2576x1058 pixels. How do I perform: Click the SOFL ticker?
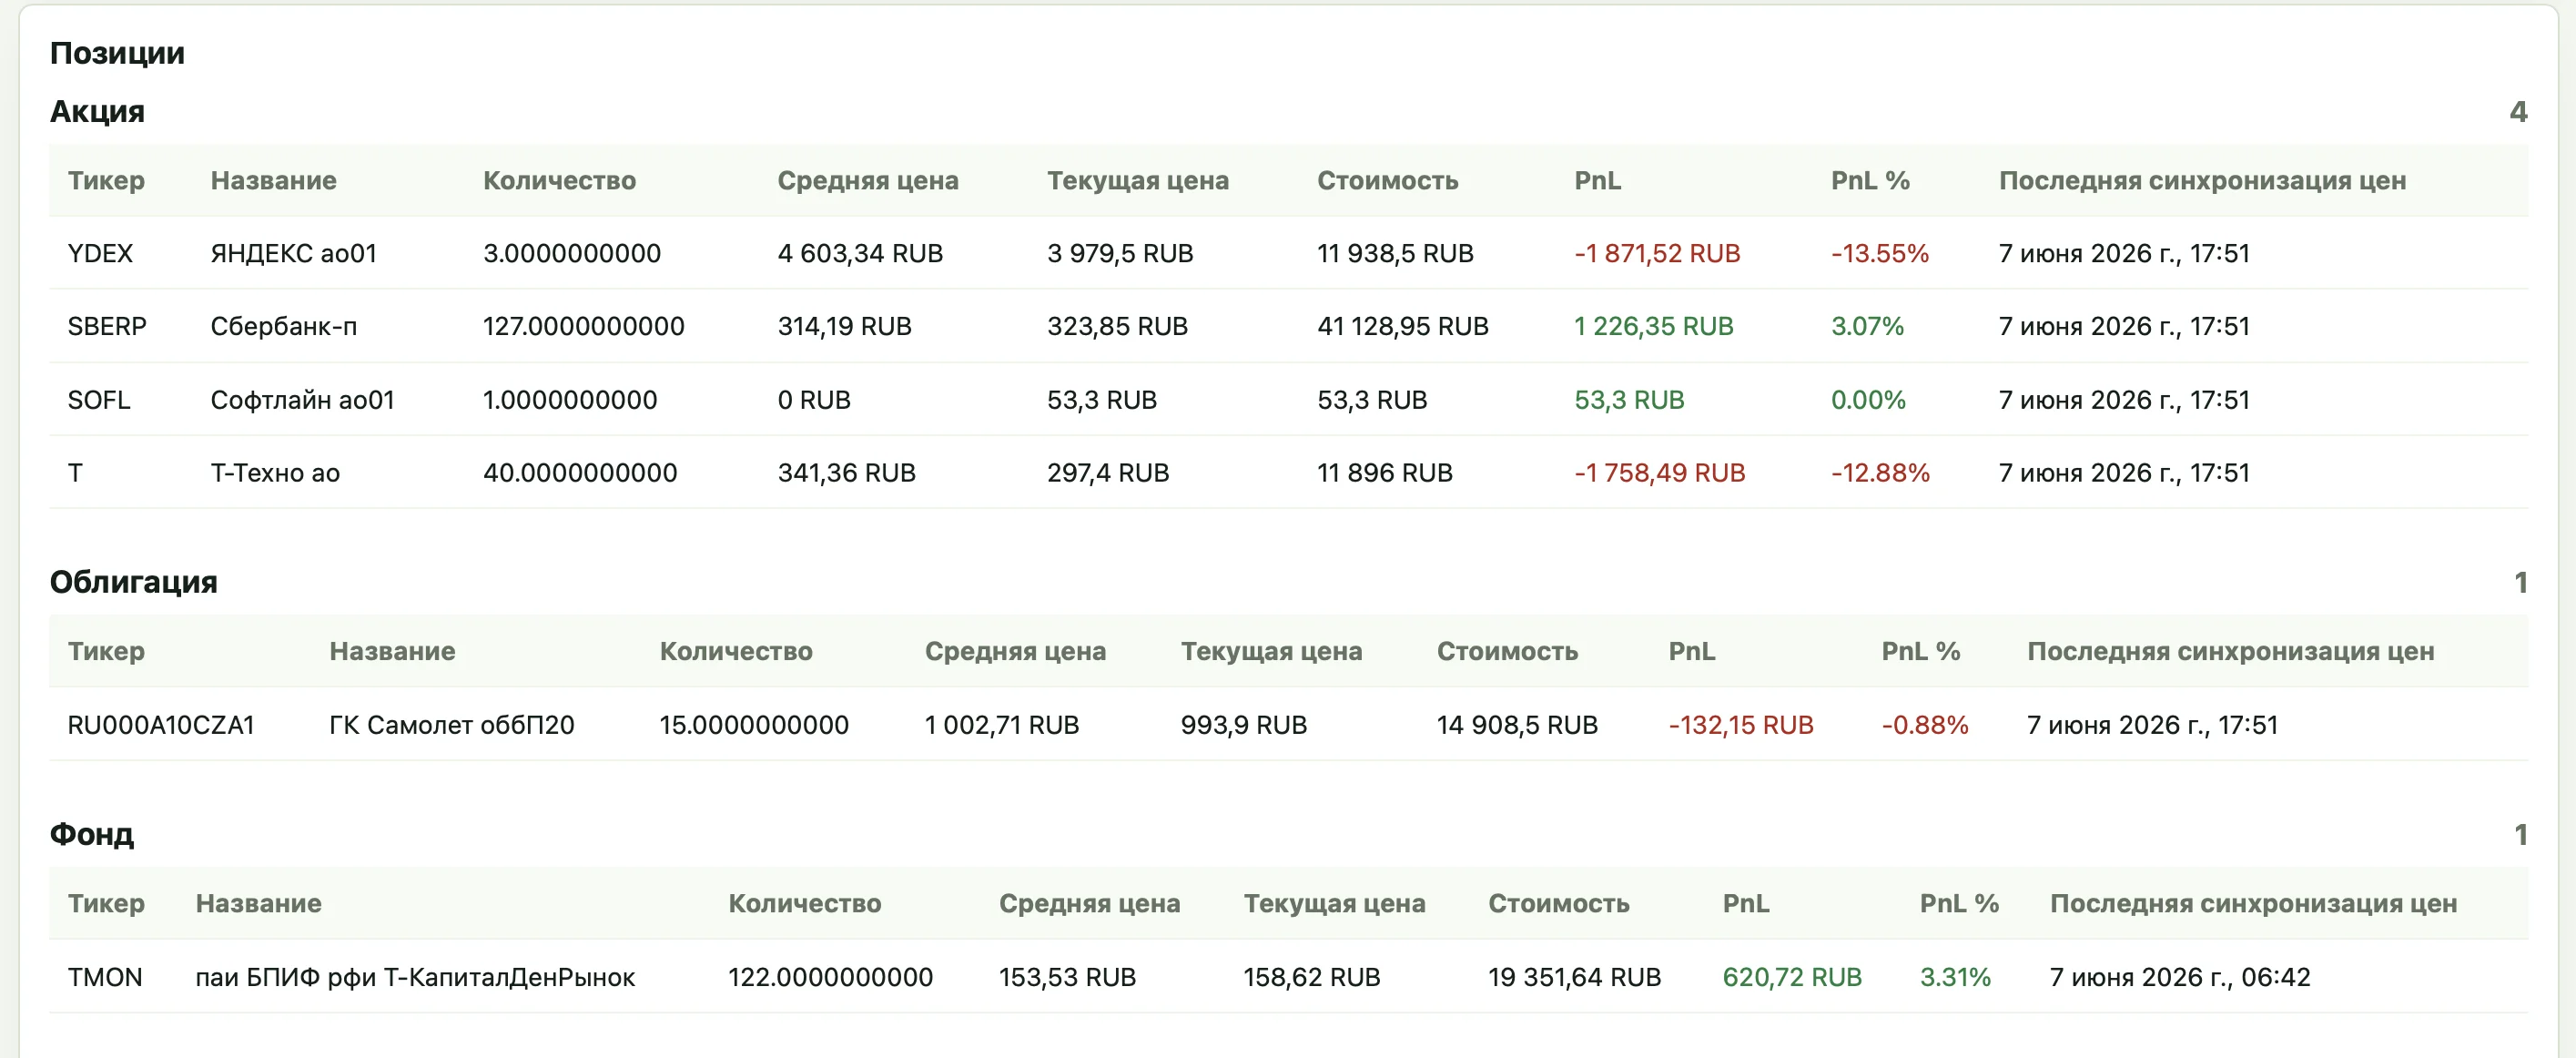click(x=99, y=400)
